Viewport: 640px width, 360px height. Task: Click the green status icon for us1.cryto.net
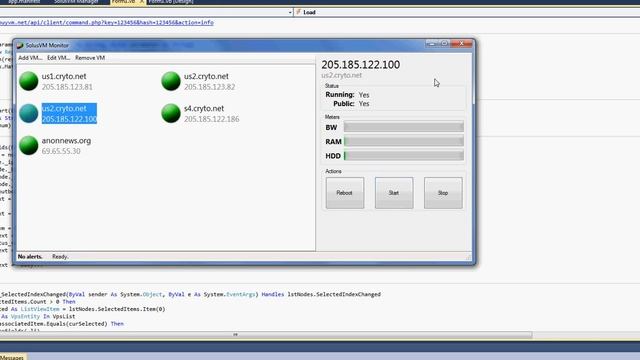click(29, 81)
